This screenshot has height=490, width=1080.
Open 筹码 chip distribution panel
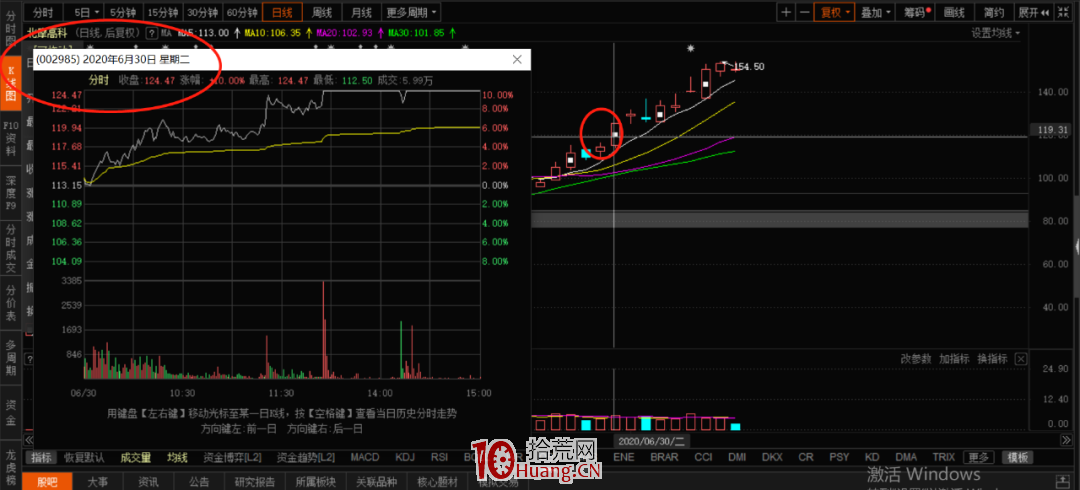tap(916, 12)
